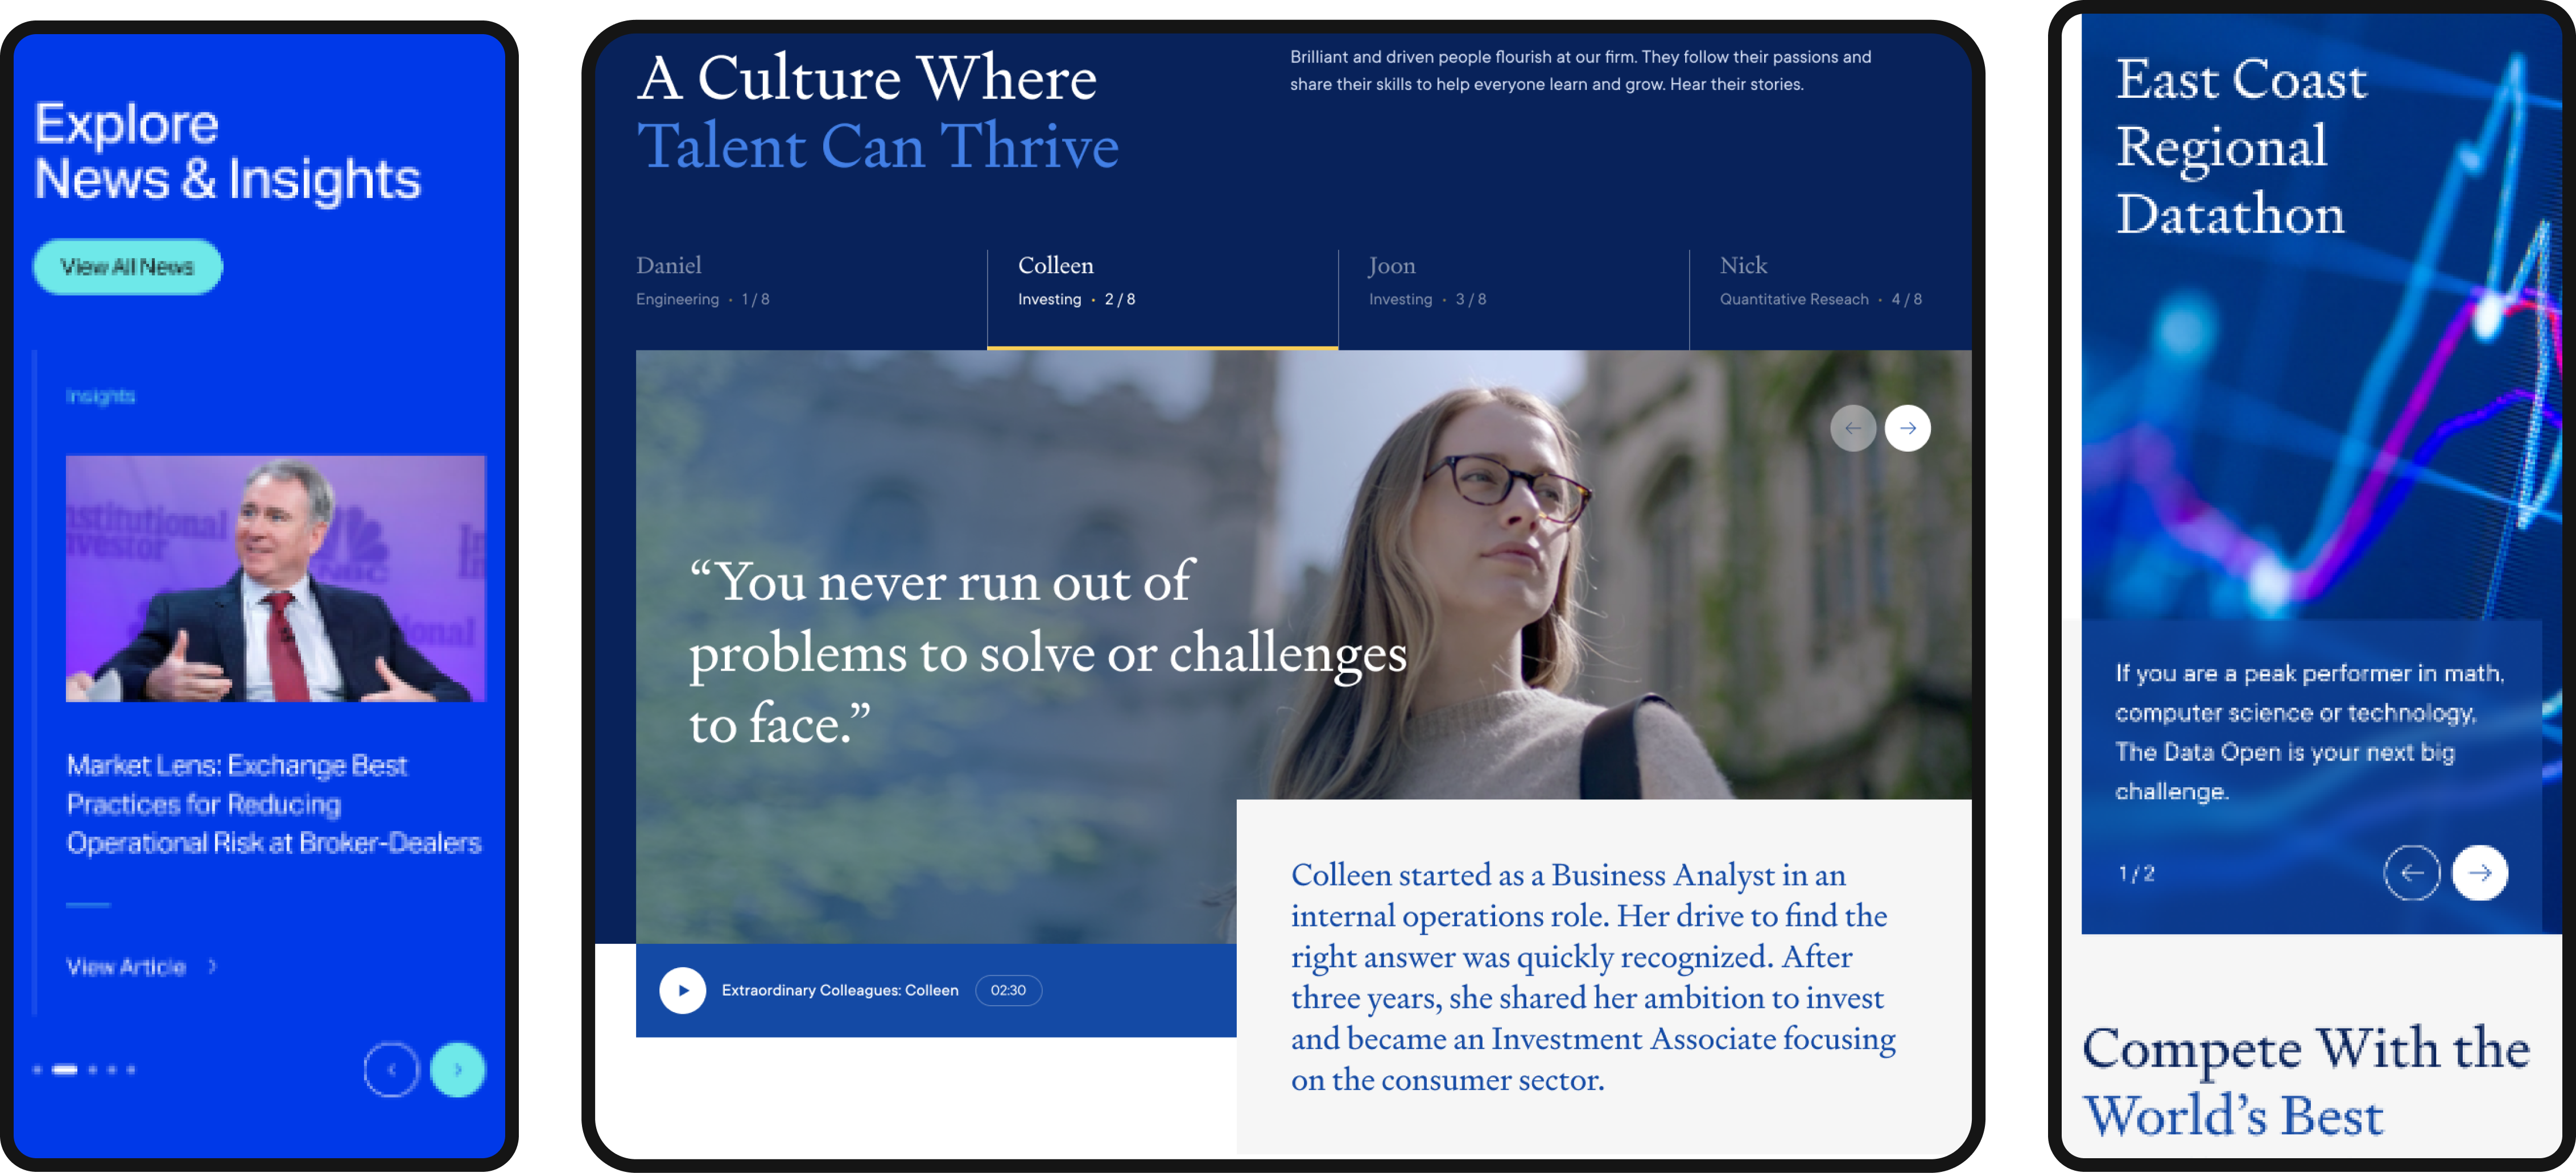Switch to the Daniel Engineering tab
This screenshot has height=1173, width=2576.
pos(811,299)
